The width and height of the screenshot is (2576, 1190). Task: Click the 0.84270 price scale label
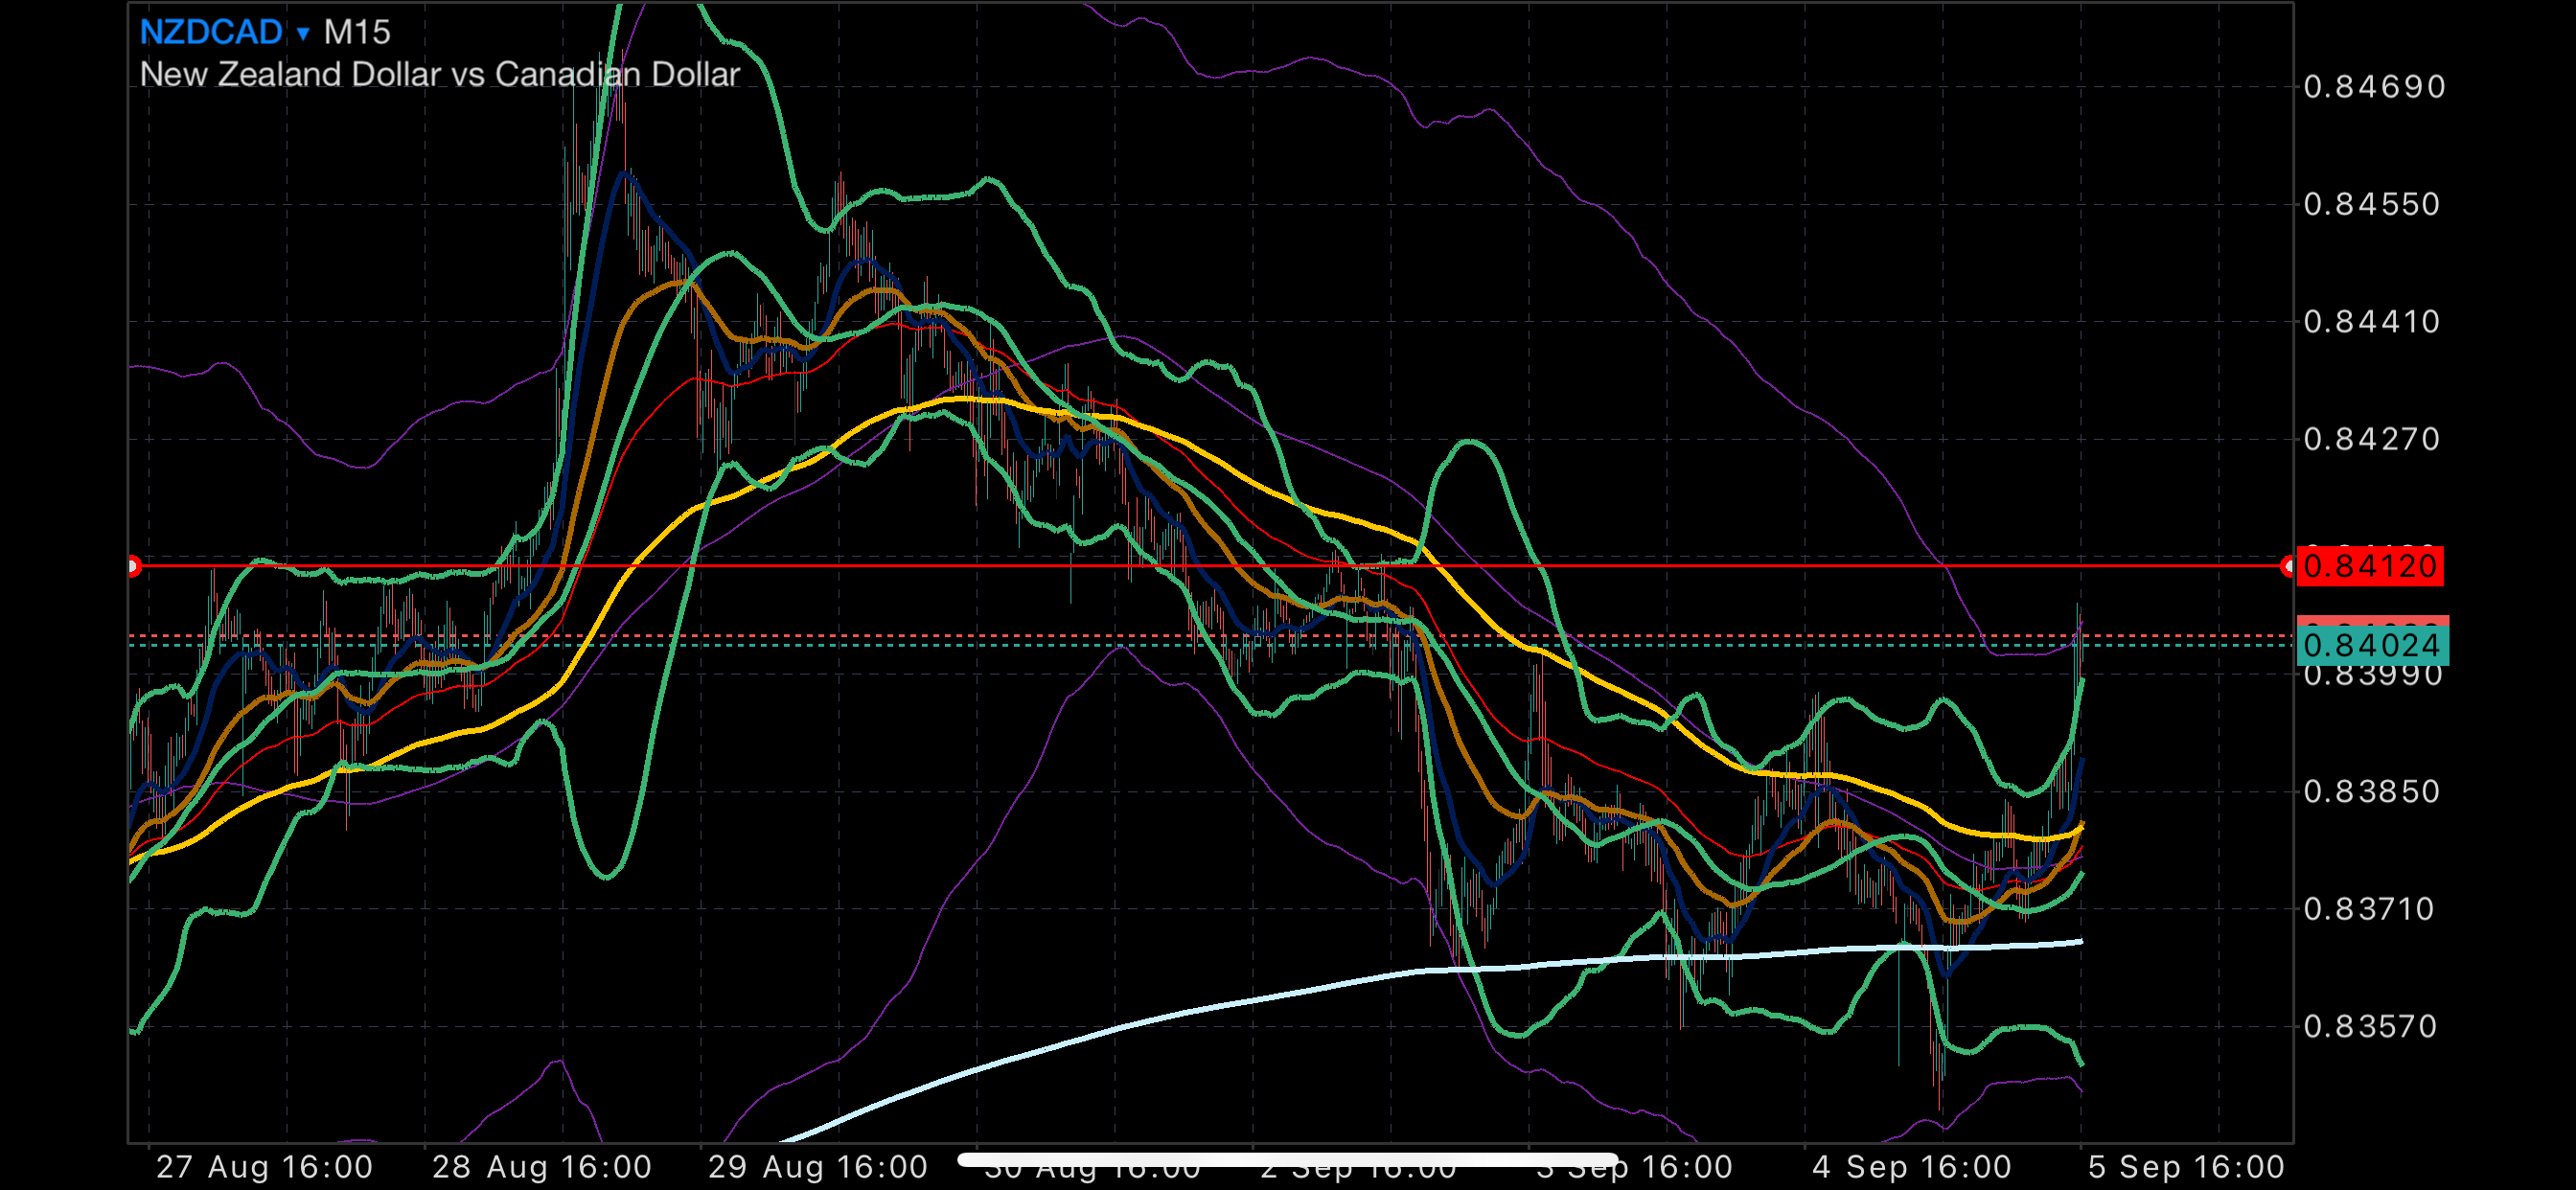tap(2371, 440)
